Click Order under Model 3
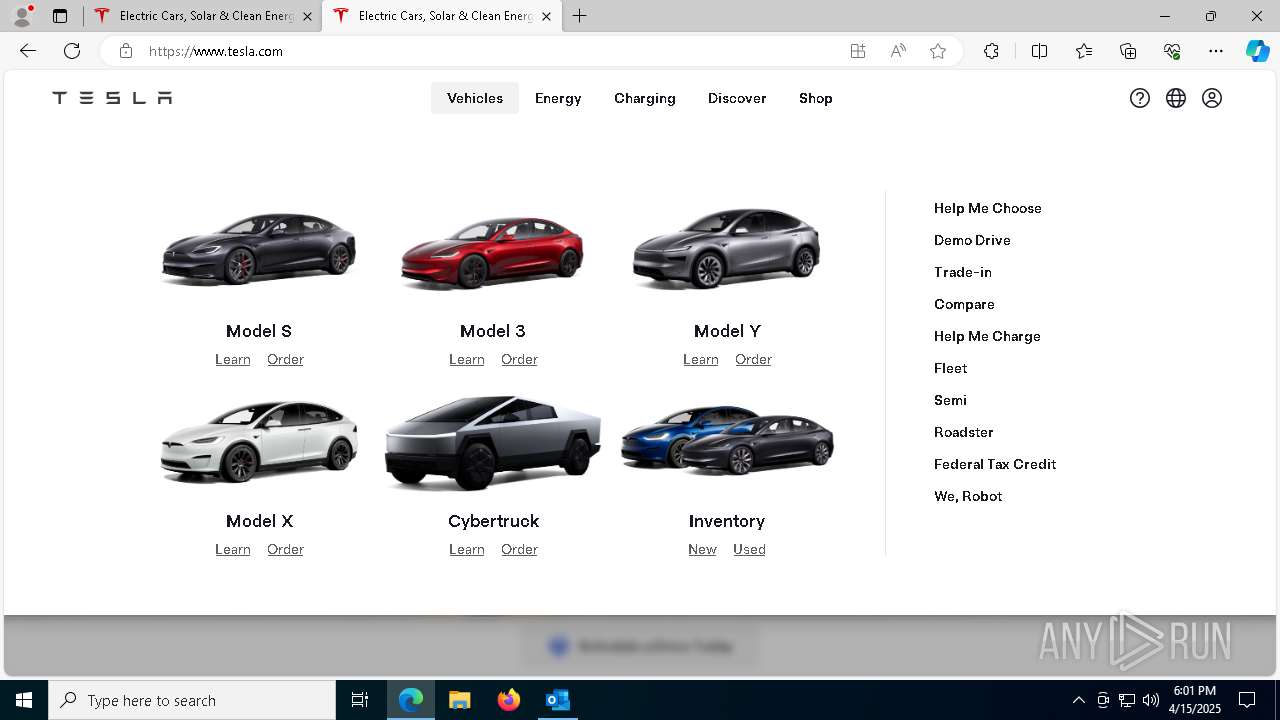Image resolution: width=1280 pixels, height=720 pixels. click(519, 359)
